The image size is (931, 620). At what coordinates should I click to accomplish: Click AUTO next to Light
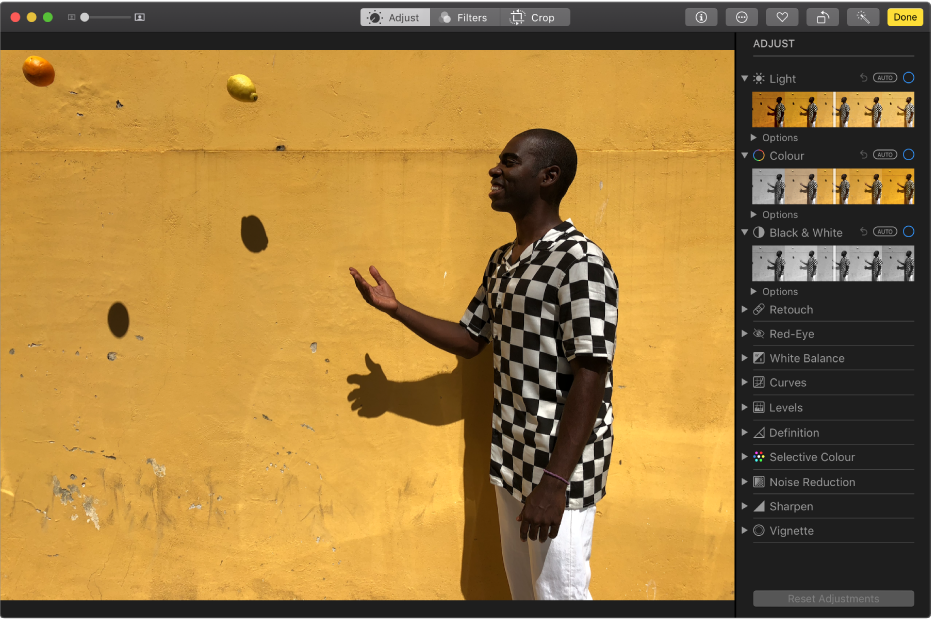click(884, 77)
